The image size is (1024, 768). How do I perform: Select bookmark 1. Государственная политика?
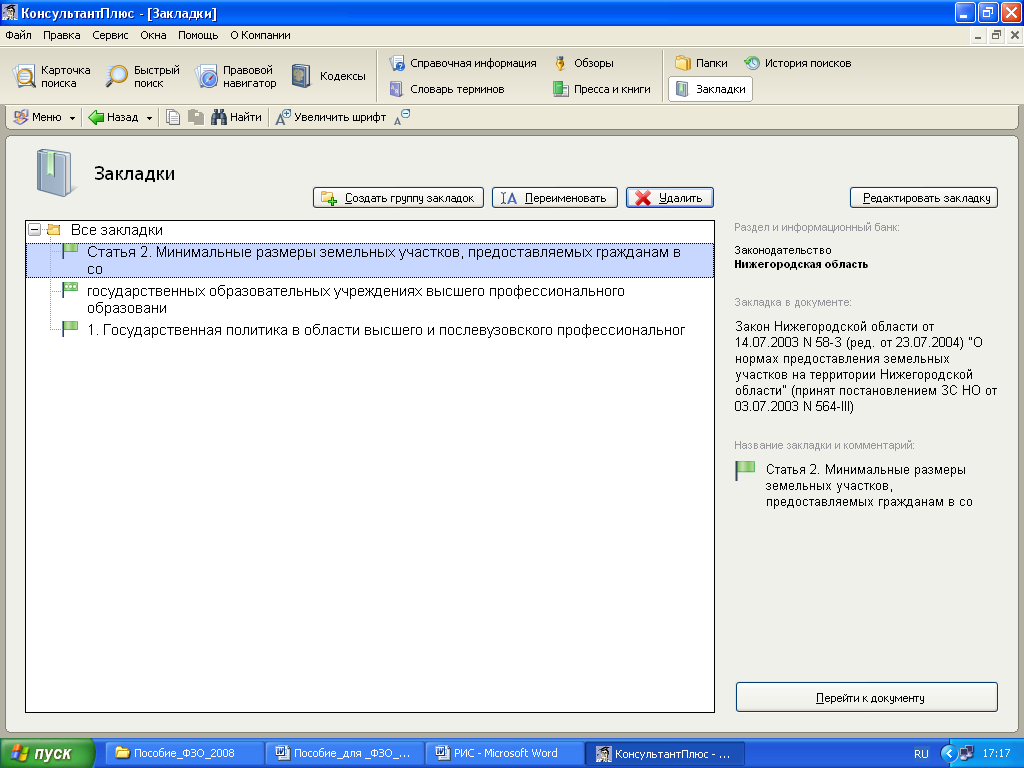386,330
